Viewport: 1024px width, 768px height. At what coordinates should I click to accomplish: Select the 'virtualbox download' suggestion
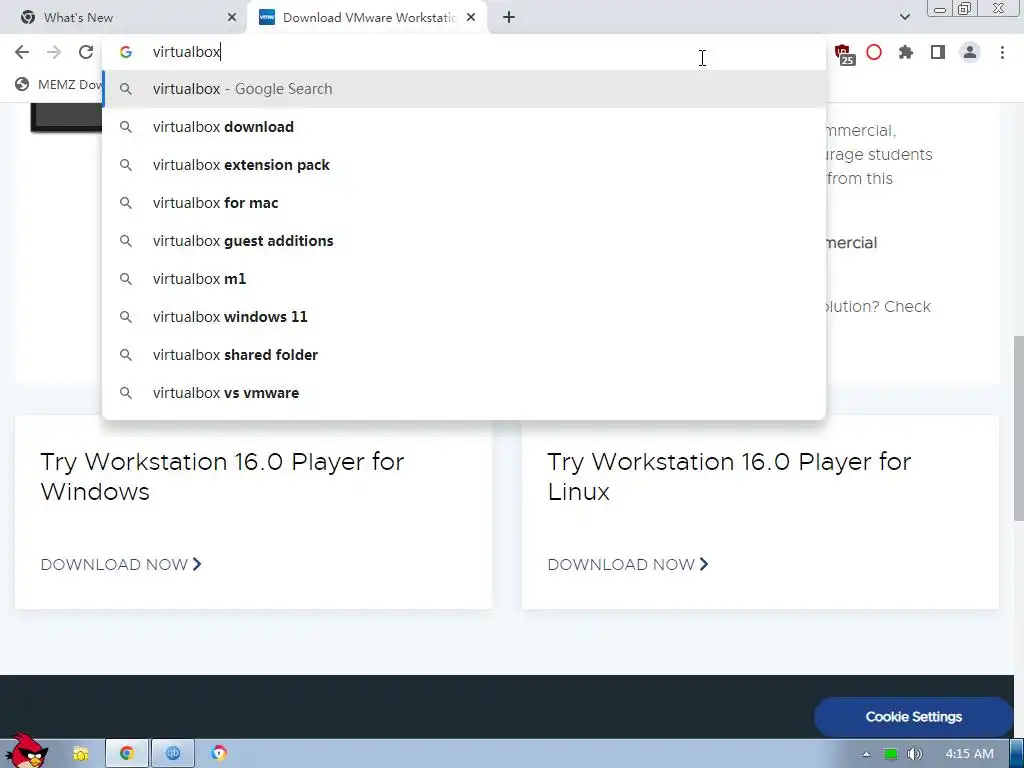(464, 127)
